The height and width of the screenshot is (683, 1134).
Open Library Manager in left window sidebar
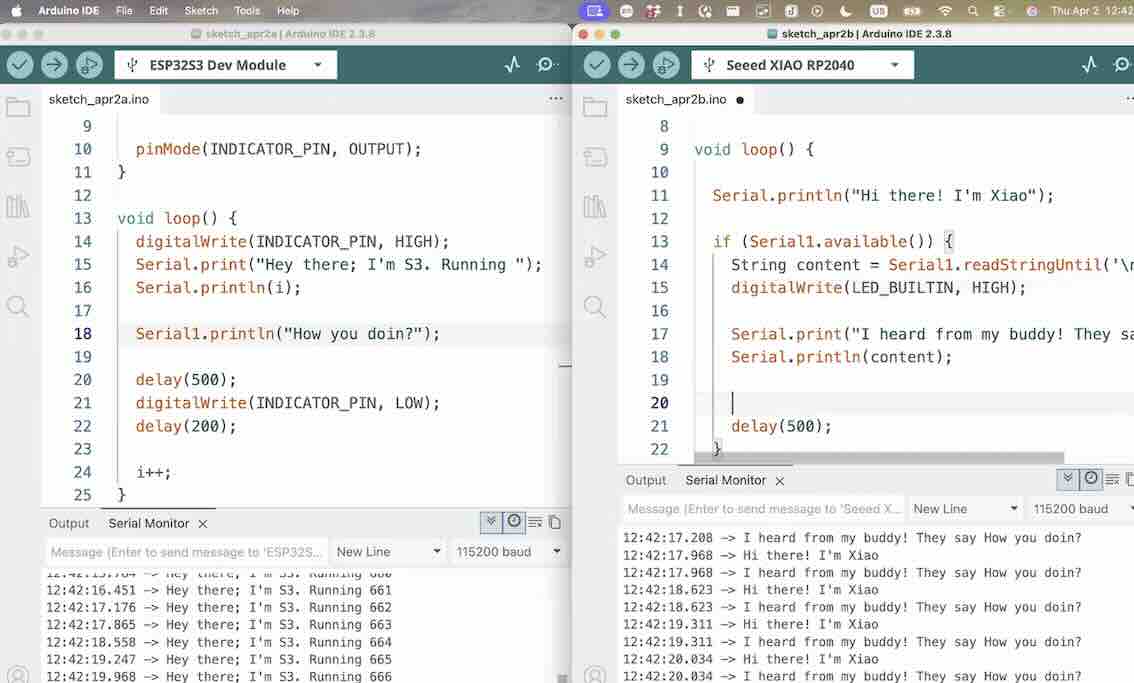click(x=18, y=207)
